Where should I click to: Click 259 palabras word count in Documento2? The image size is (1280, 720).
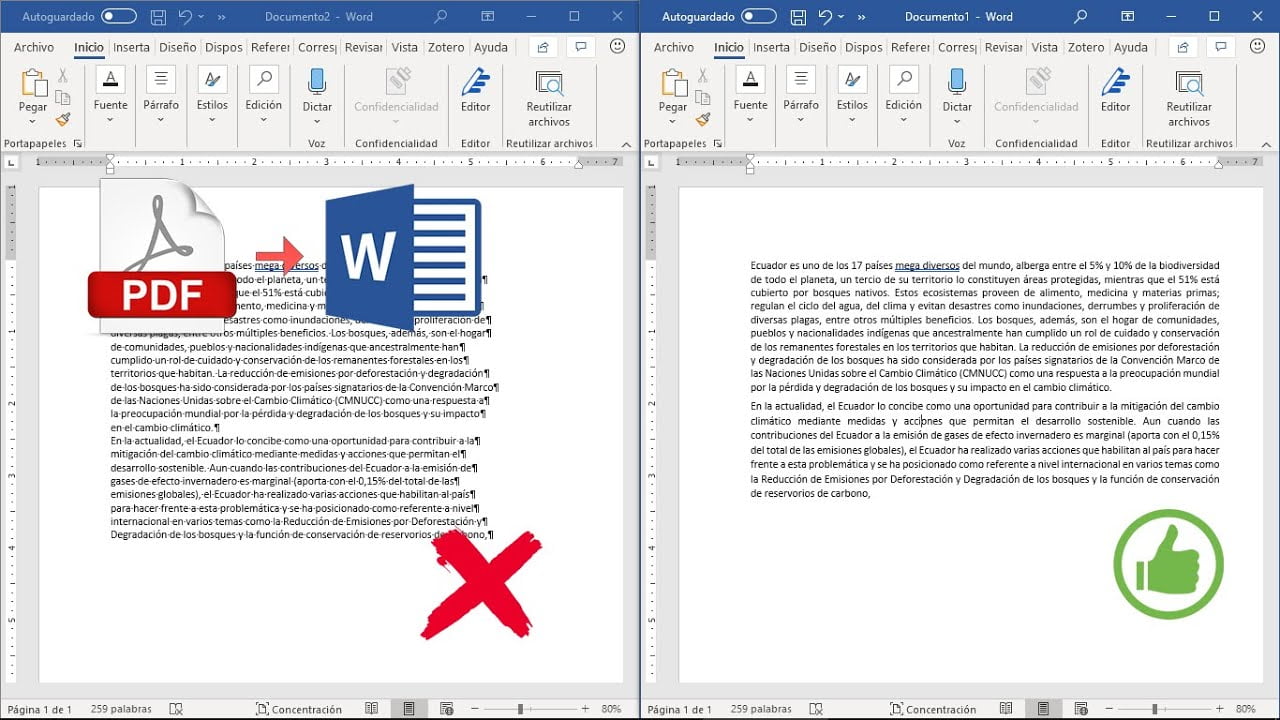pos(121,709)
